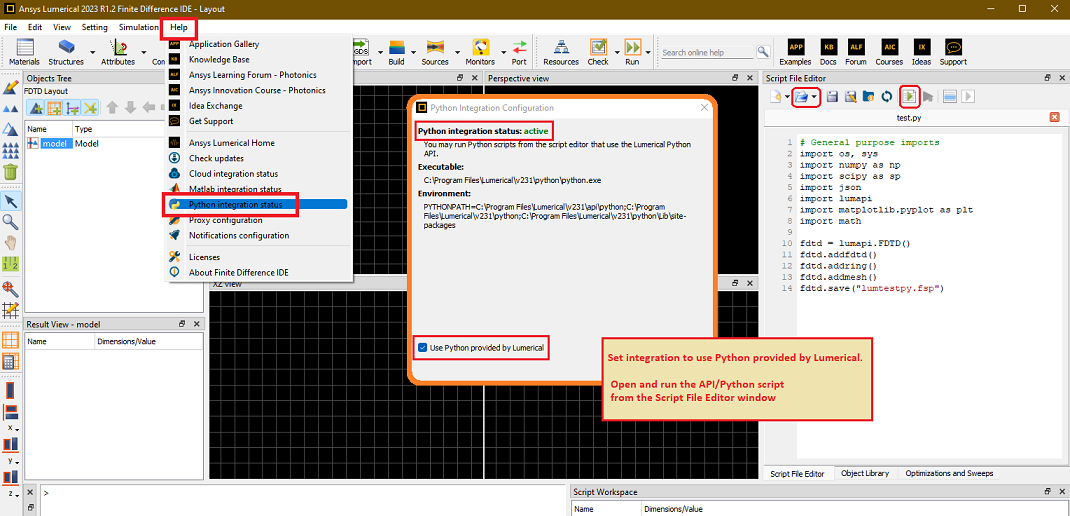Click the Save As script icon
The width and height of the screenshot is (1070, 516).
(x=850, y=97)
